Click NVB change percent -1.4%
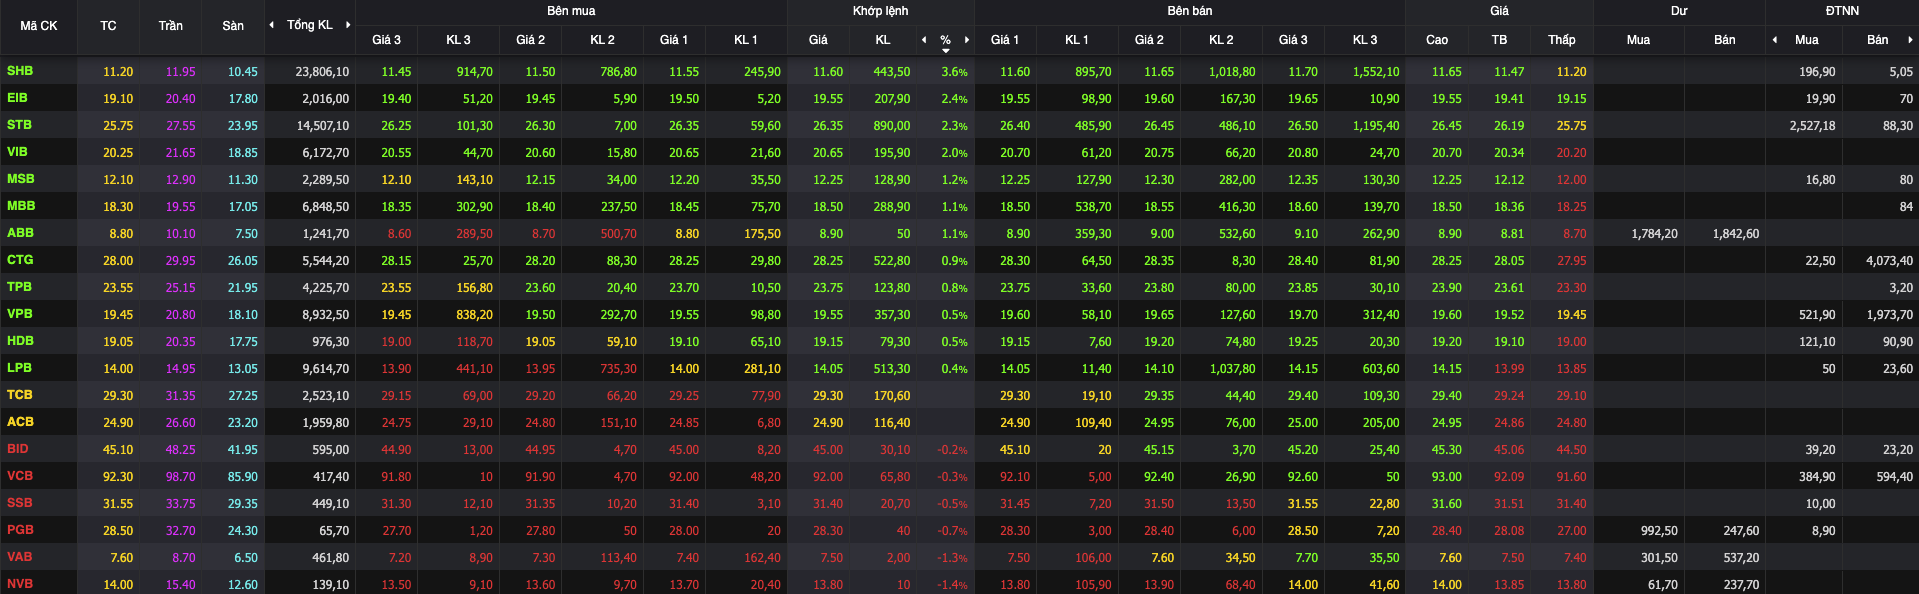The image size is (1919, 594). tap(952, 585)
